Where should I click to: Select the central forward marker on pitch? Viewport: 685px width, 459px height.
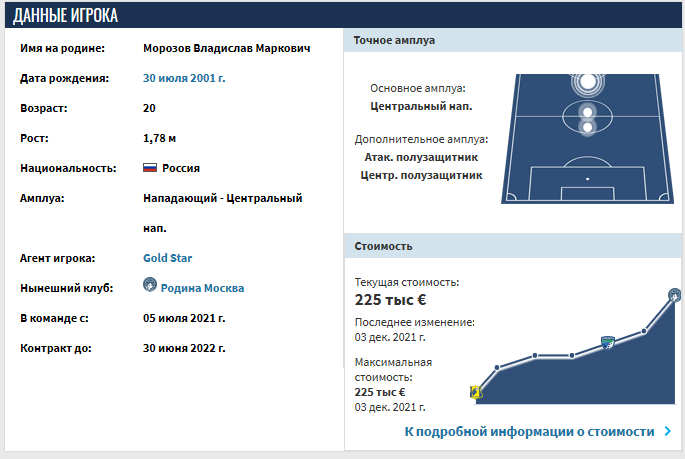(587, 82)
